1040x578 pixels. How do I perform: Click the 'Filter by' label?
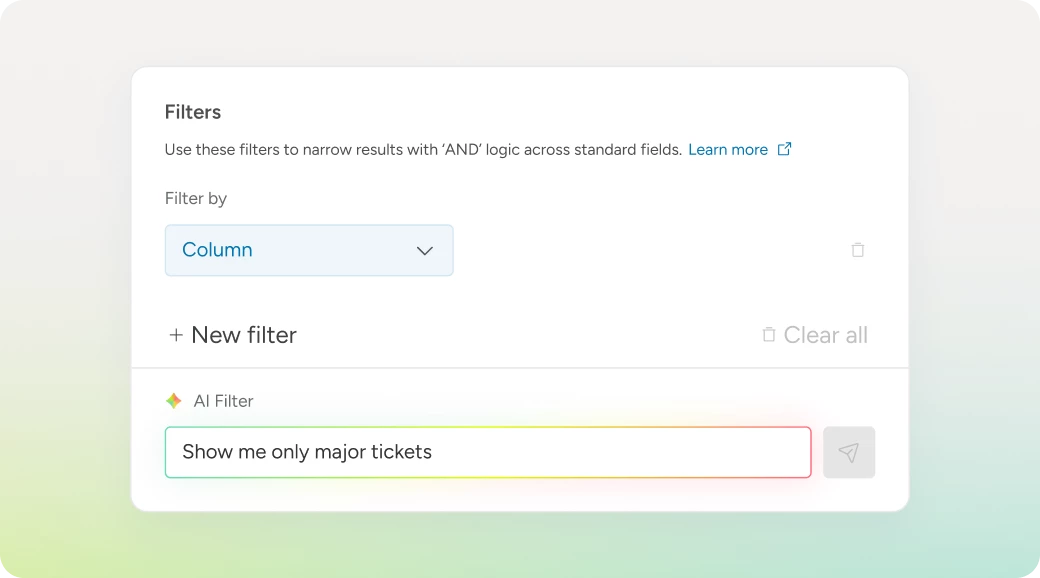(196, 198)
